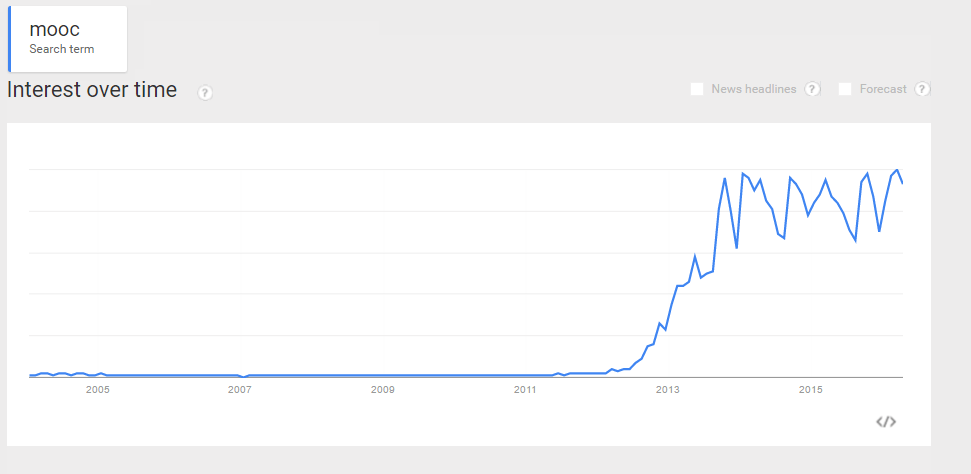
Task: Click the blue color bar beside mooc
Action: tap(9, 39)
